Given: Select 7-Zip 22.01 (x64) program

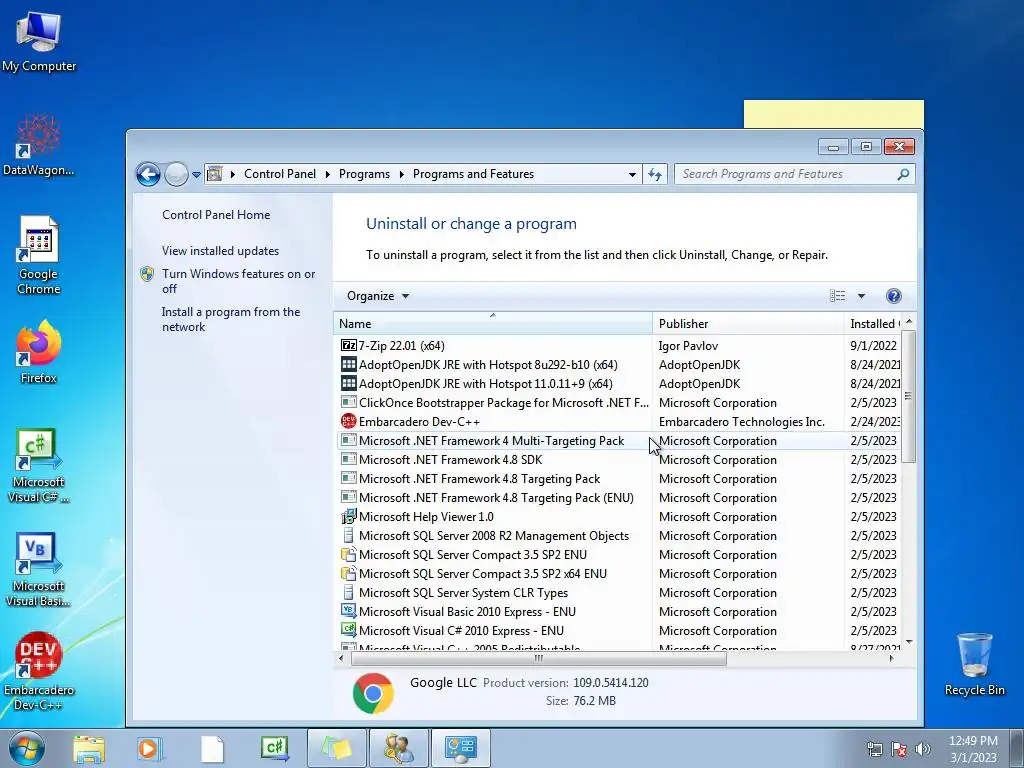Looking at the screenshot, I should [x=618, y=345].
